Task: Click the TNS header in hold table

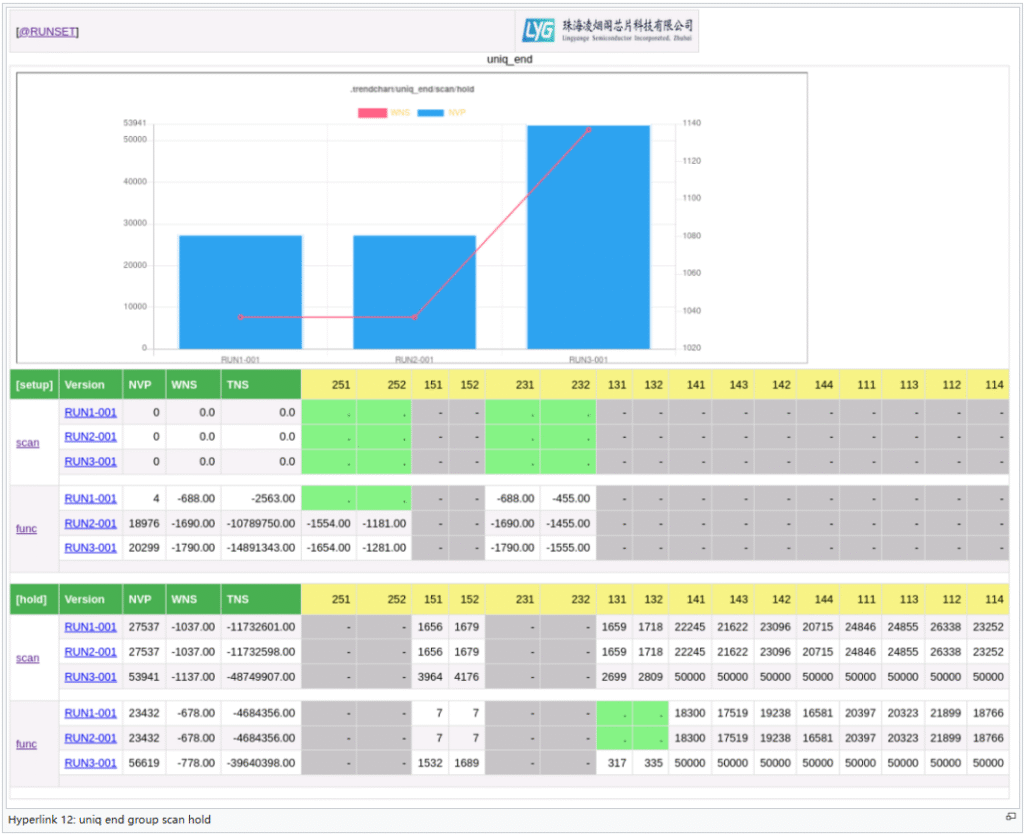Action: [238, 599]
